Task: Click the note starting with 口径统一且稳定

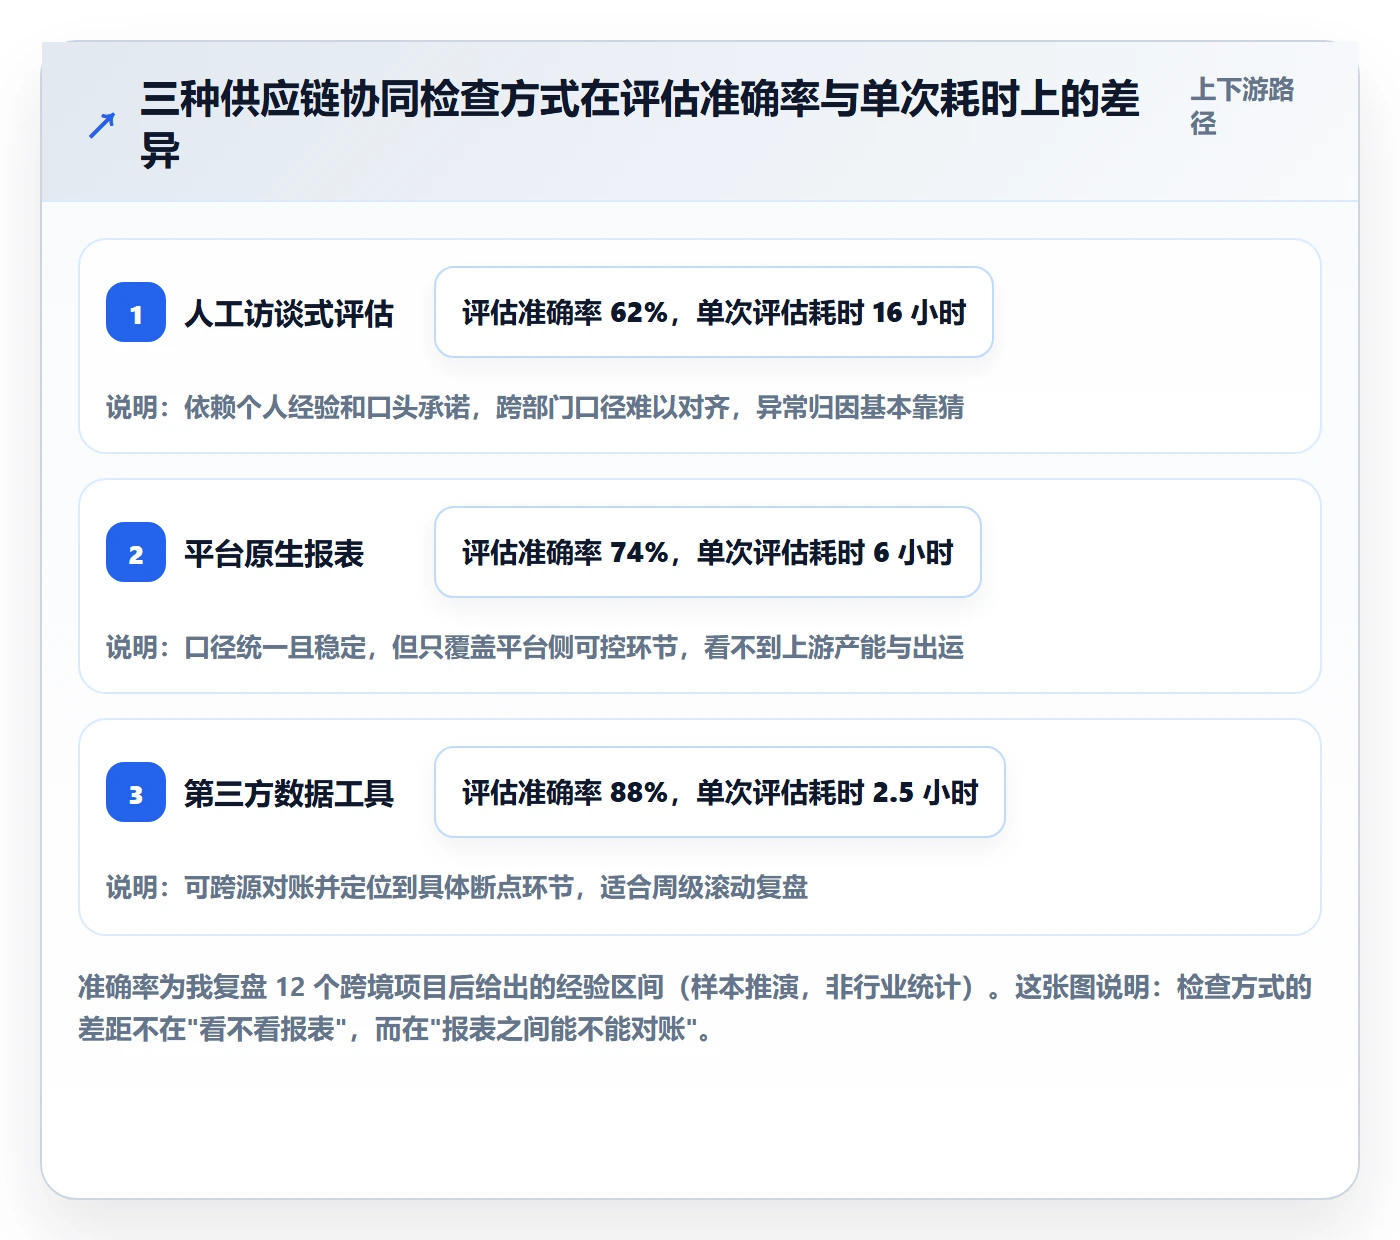Action: click(x=535, y=648)
